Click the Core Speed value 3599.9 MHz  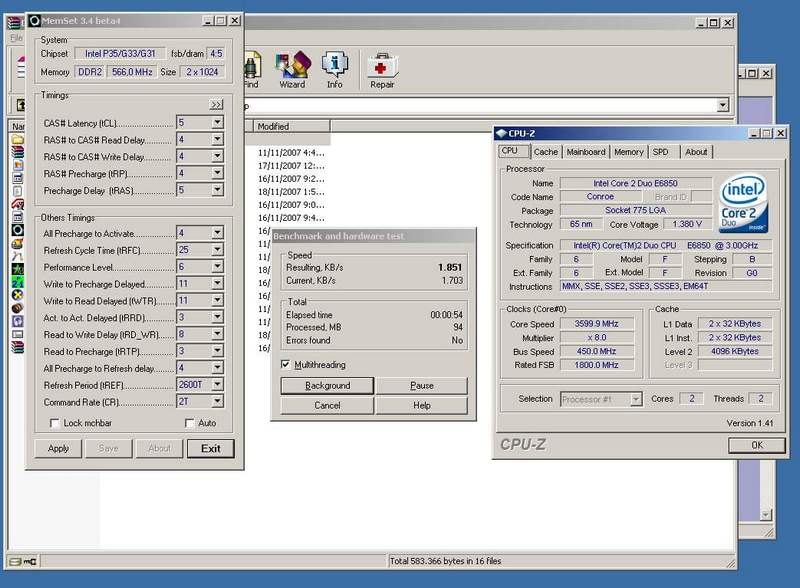click(x=596, y=324)
